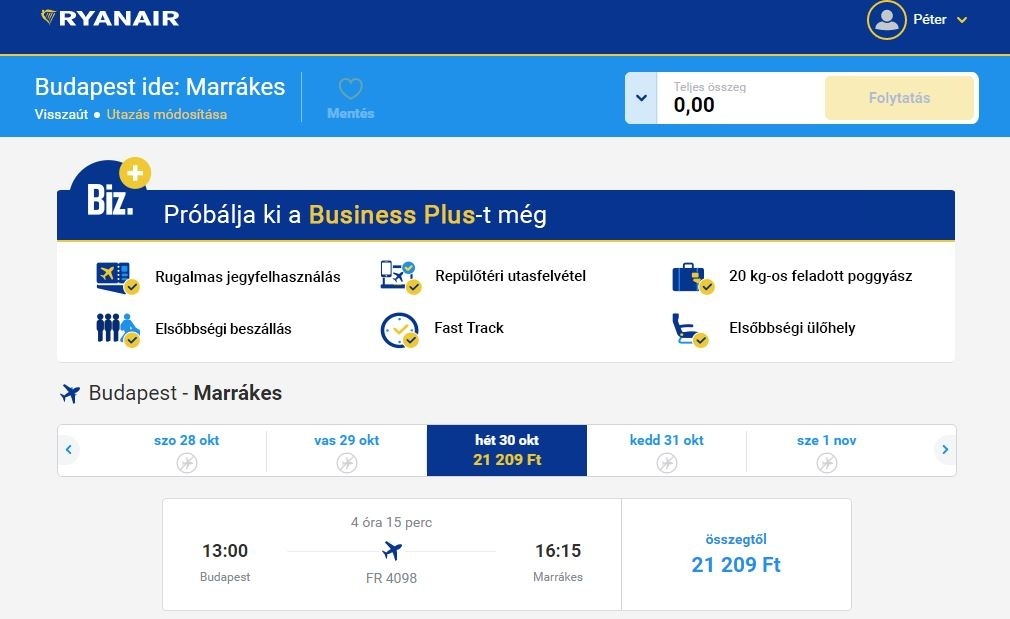Select the kedd 31 okt date tab
1010x619 pixels.
point(666,450)
